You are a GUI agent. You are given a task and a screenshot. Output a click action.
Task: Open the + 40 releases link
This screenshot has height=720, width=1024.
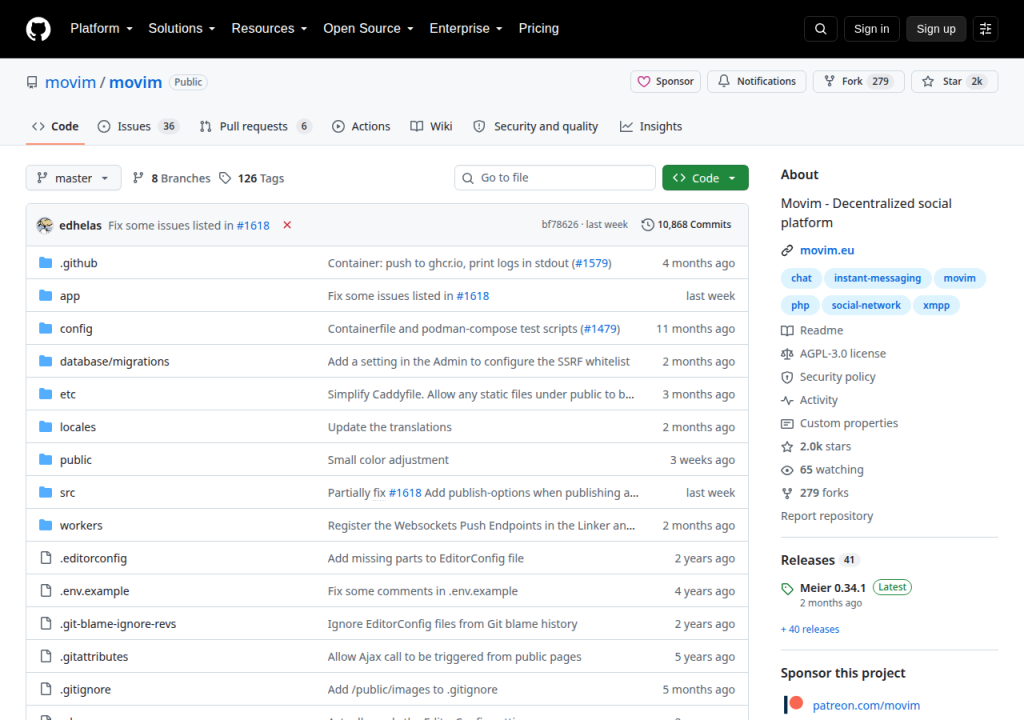(x=810, y=629)
